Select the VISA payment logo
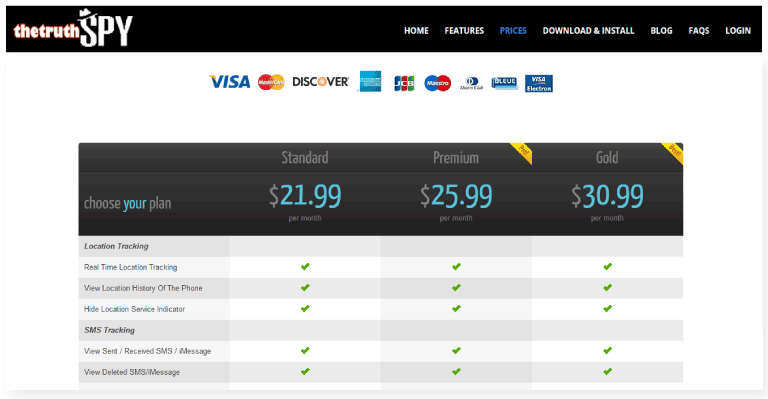Image resolution: width=768 pixels, height=399 pixels. point(229,82)
